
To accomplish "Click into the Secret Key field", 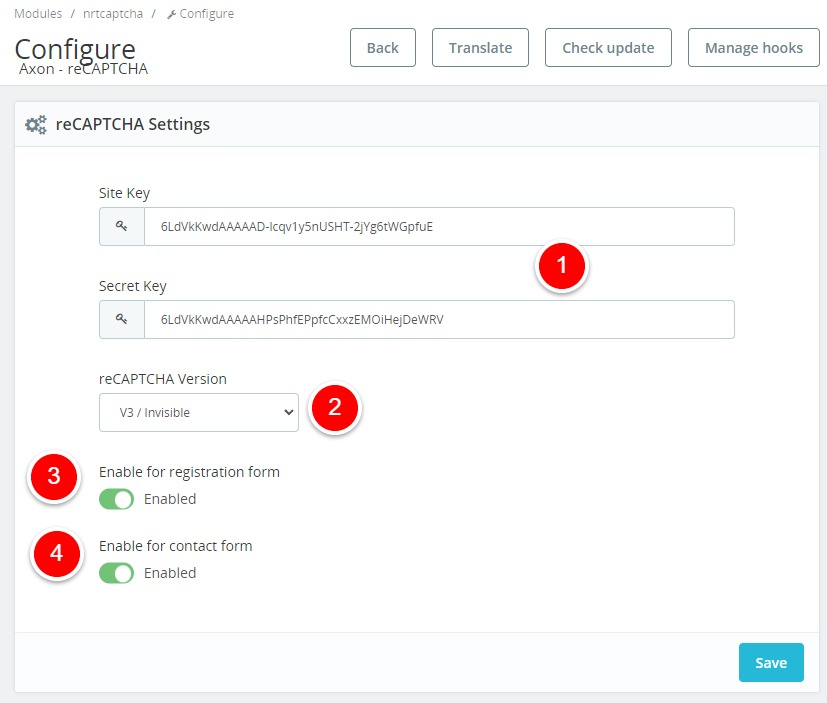I will (439, 320).
